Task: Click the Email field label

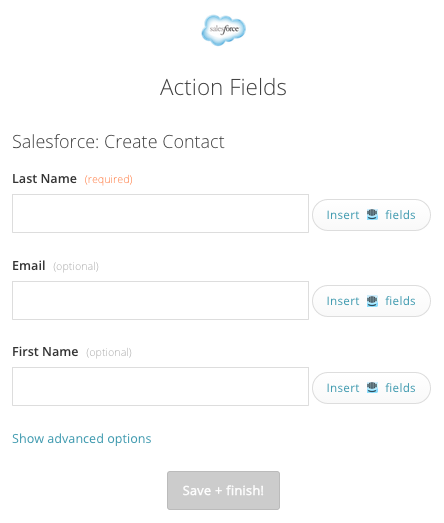Action: [29, 266]
